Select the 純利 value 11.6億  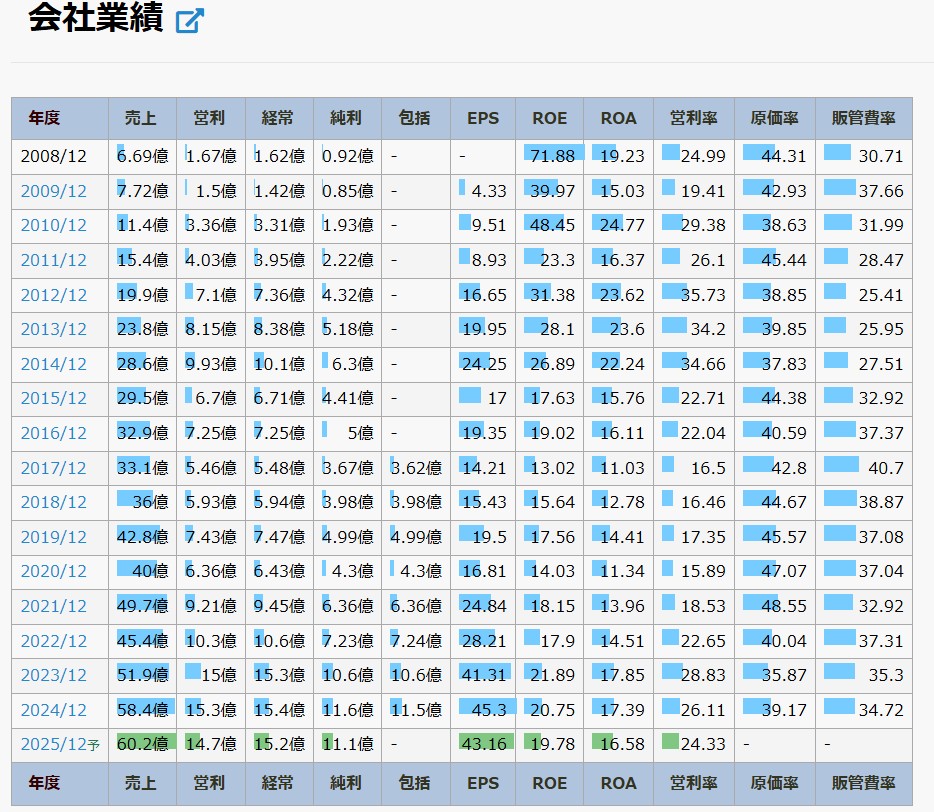(348, 710)
